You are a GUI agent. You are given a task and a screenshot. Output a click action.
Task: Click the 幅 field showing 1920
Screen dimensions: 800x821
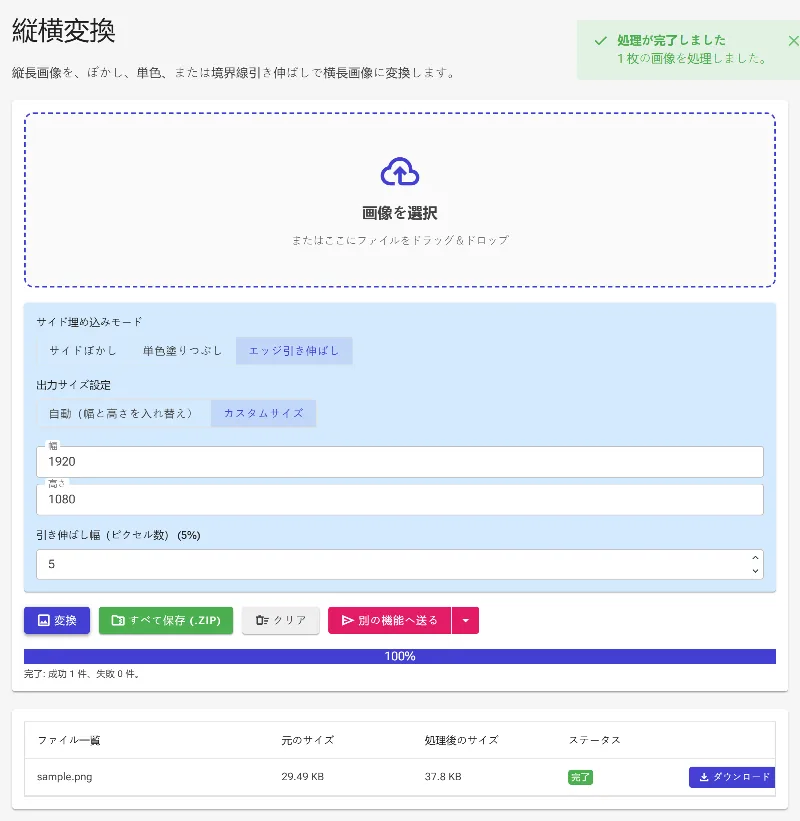point(399,462)
